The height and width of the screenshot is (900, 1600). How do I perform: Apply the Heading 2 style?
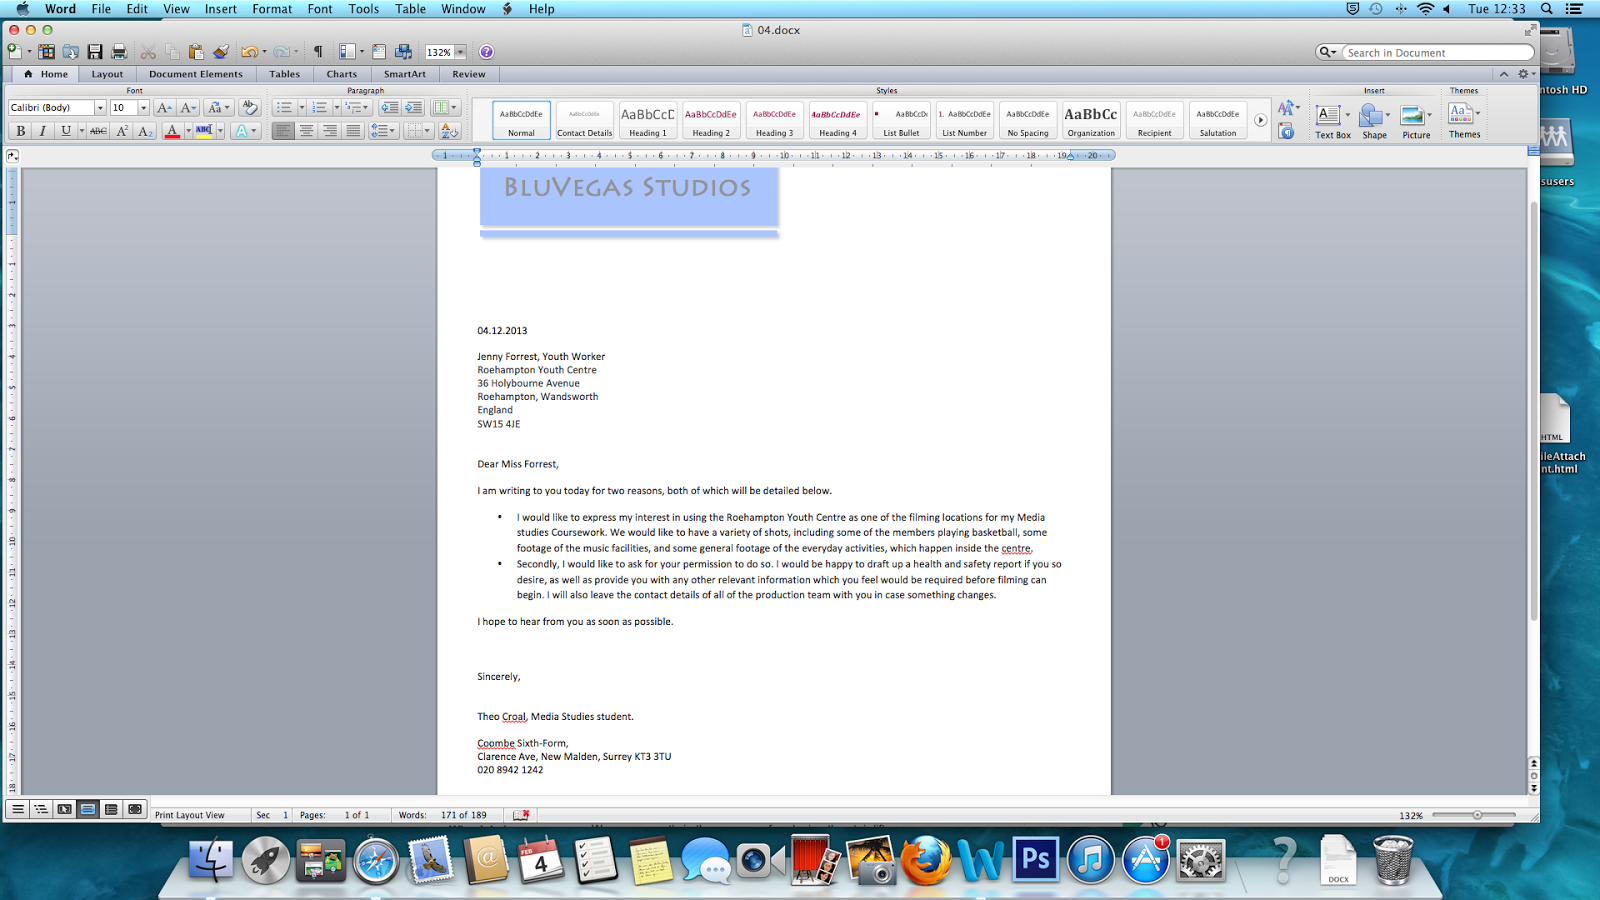point(711,120)
